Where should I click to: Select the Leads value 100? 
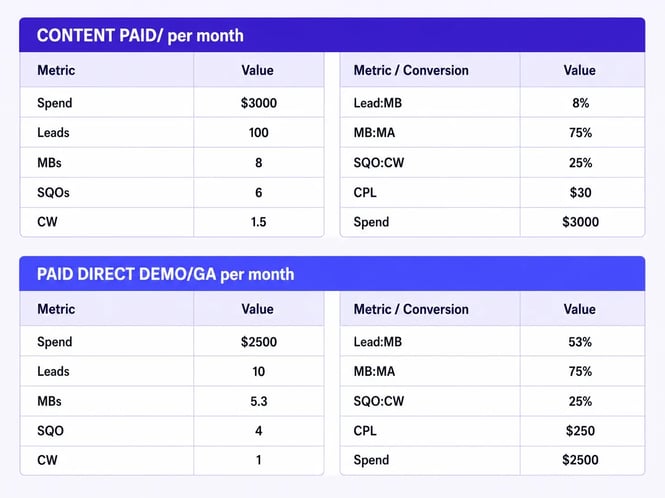(259, 133)
